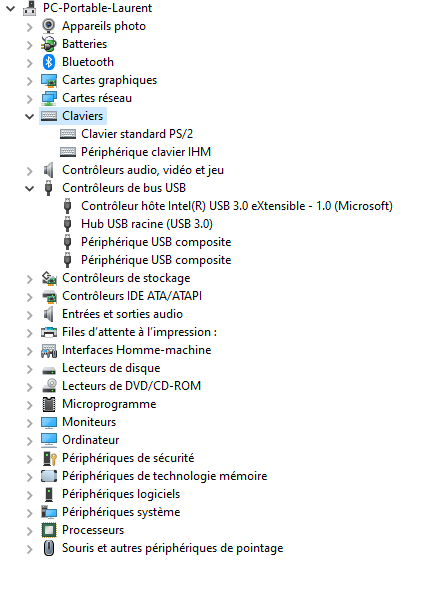
Task: Expand the Cartes graphiques category
Action: pos(29,80)
